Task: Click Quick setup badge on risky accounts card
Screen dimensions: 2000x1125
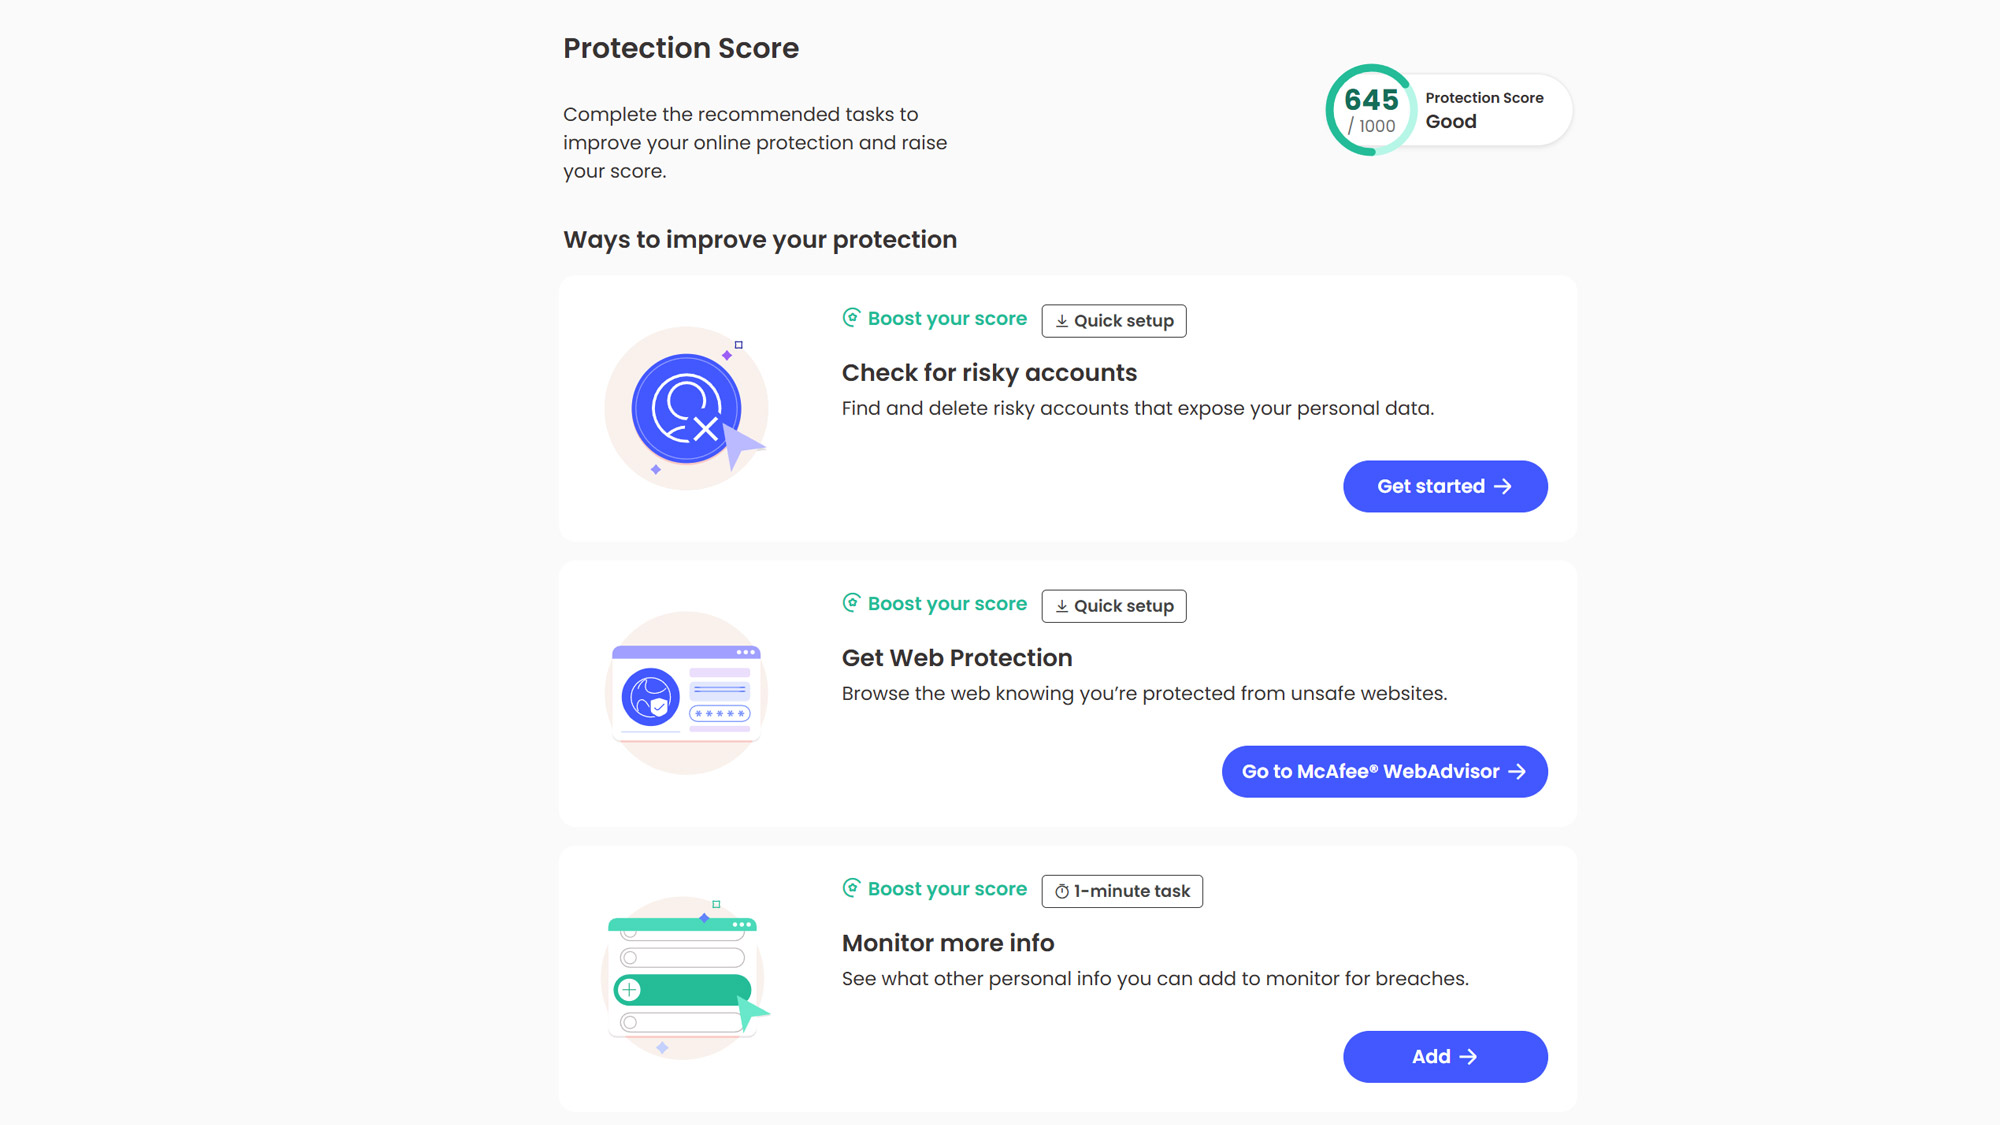Action: point(1114,321)
